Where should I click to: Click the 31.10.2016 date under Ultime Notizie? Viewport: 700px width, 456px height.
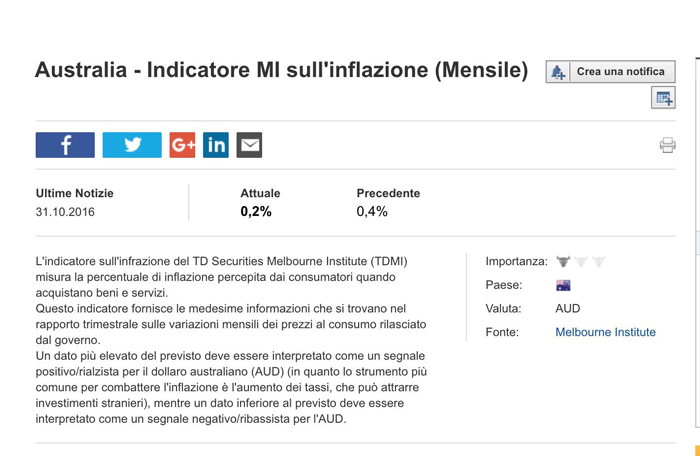point(65,212)
